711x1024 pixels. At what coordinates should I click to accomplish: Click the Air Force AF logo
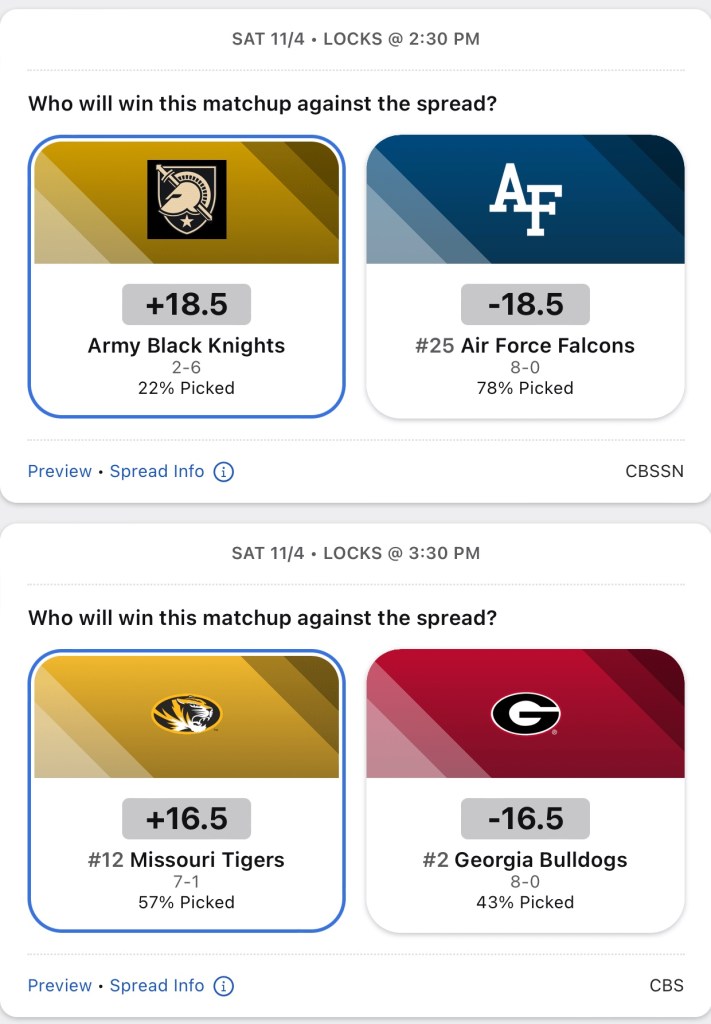click(525, 199)
